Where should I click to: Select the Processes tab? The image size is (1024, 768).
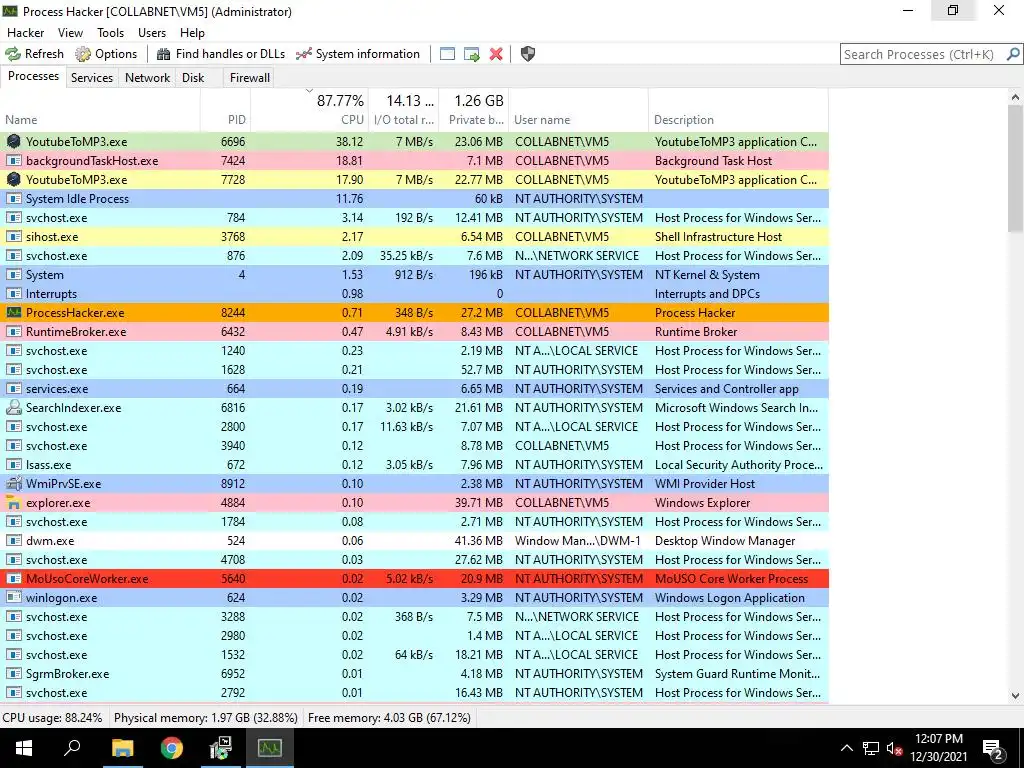click(33, 76)
